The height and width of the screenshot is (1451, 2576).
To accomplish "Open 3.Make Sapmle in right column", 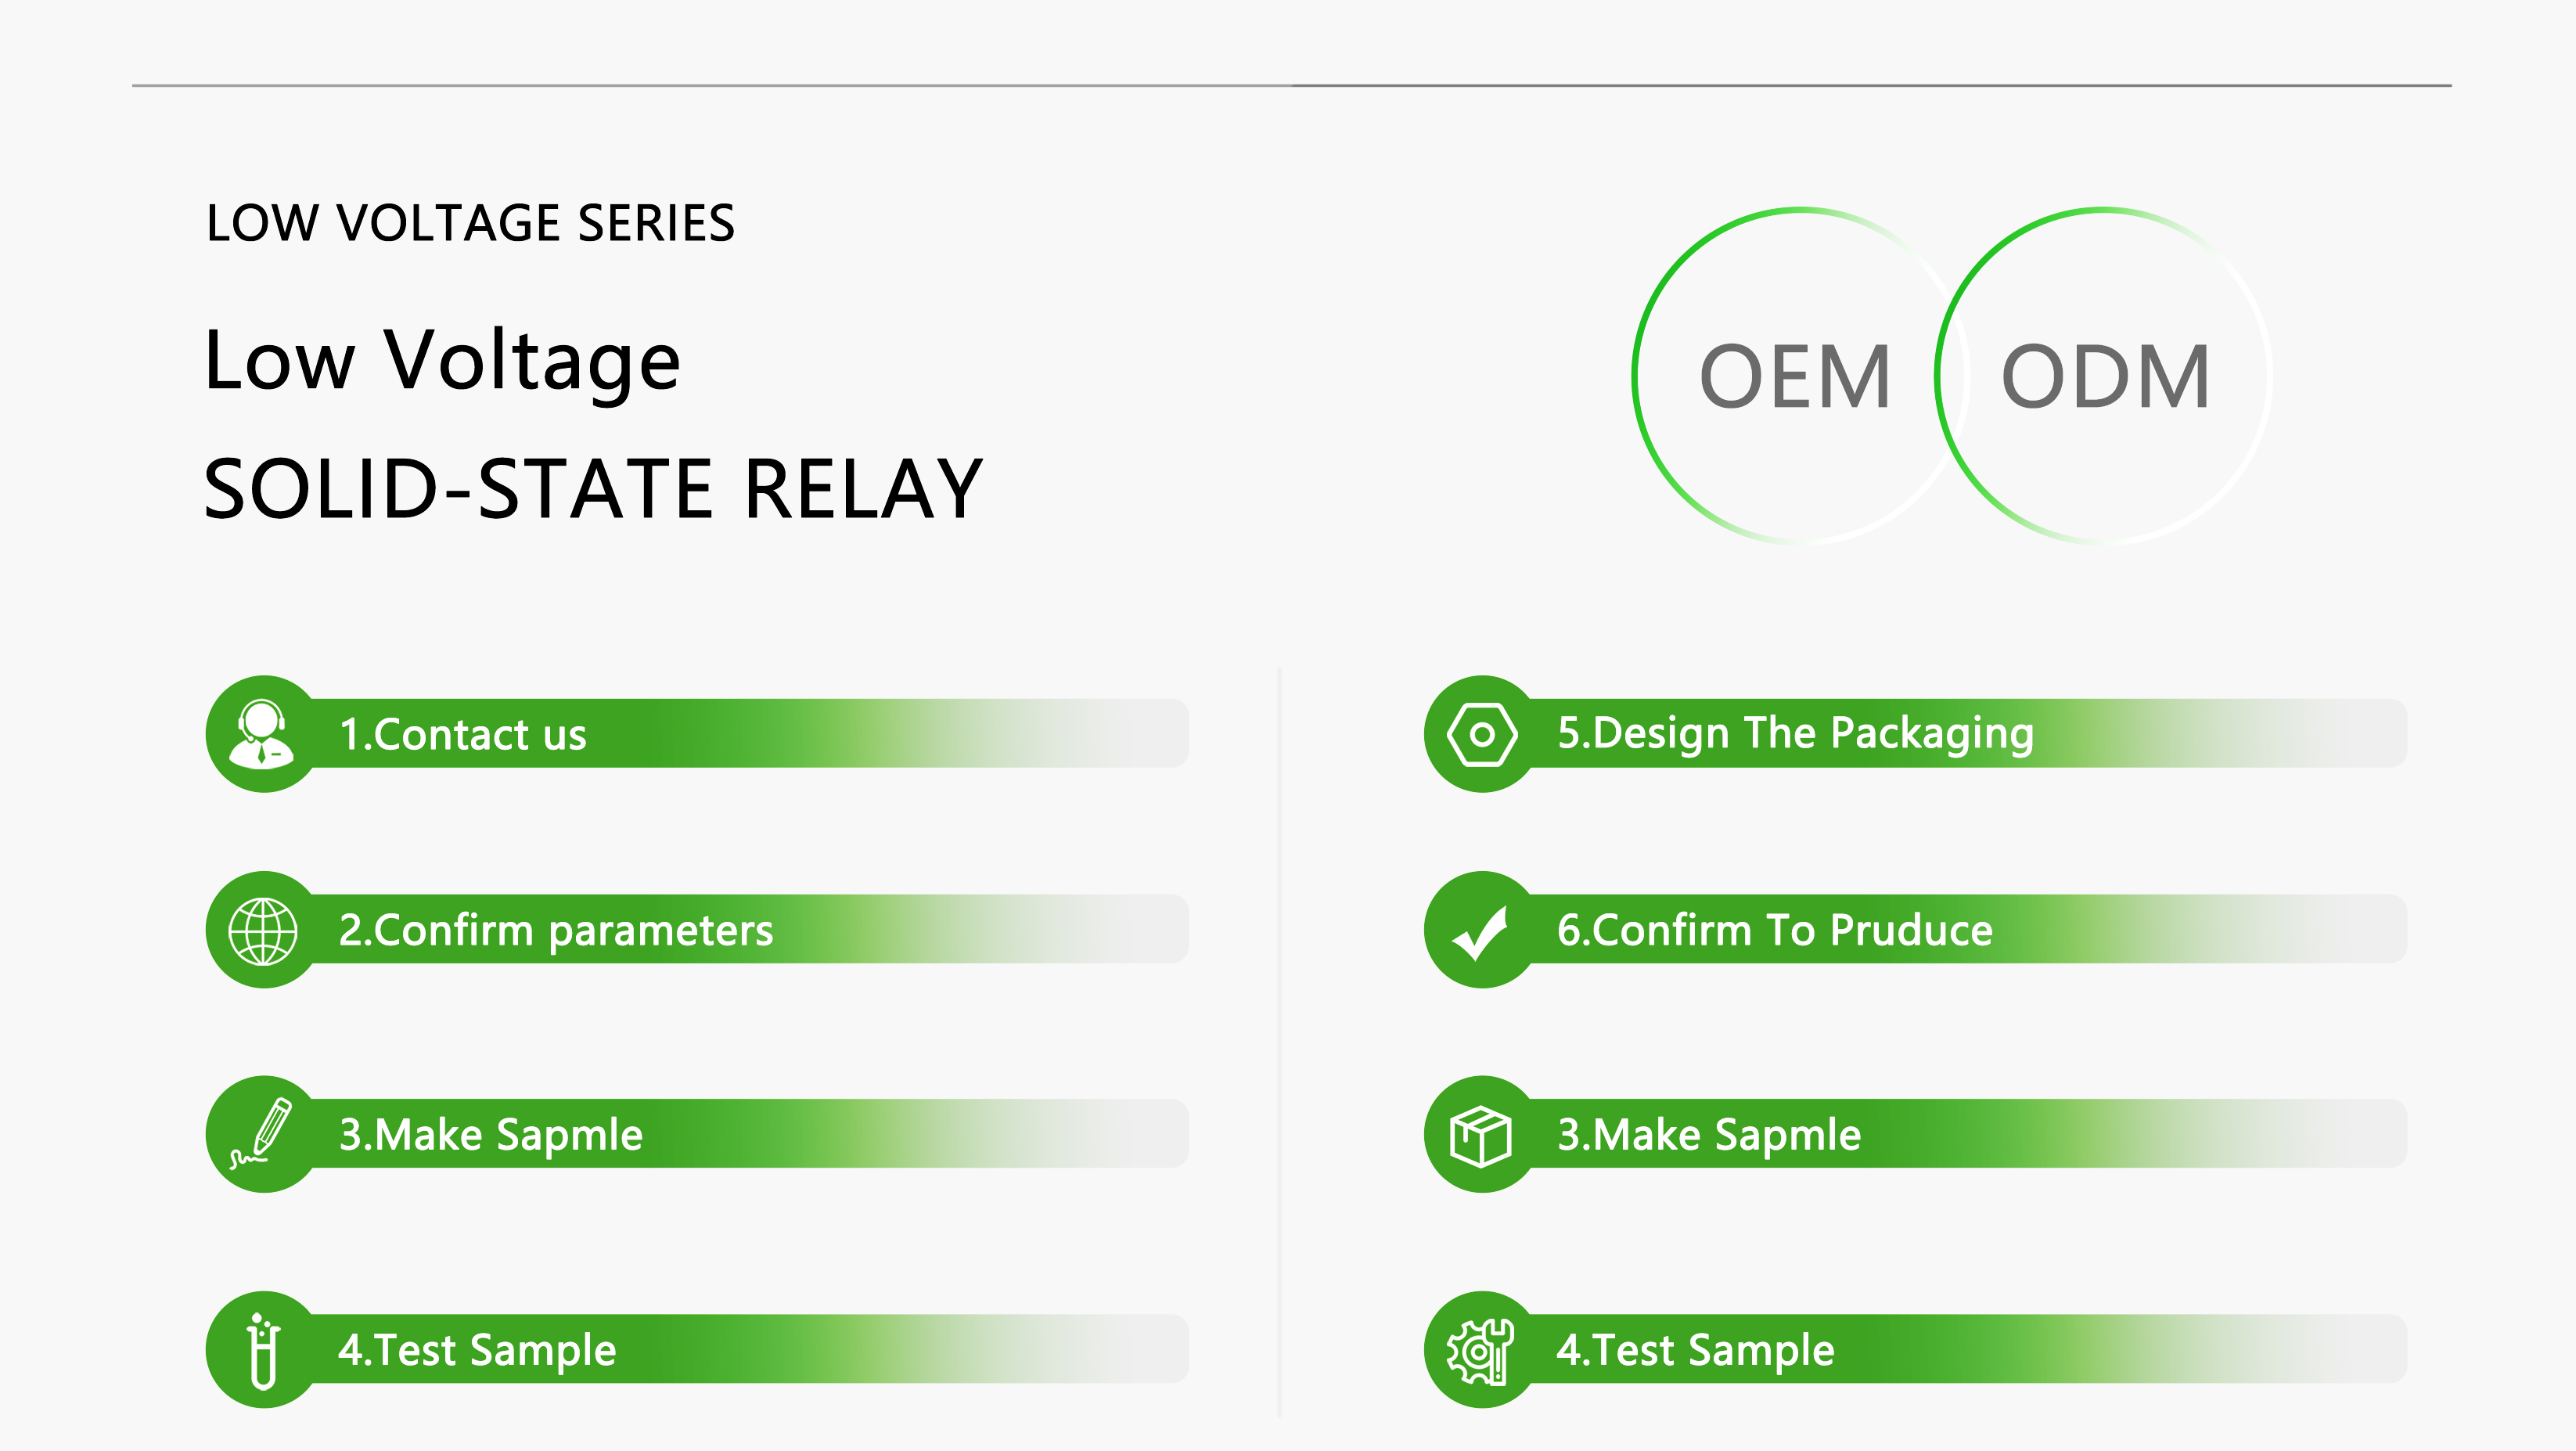I will click(1915, 1133).
